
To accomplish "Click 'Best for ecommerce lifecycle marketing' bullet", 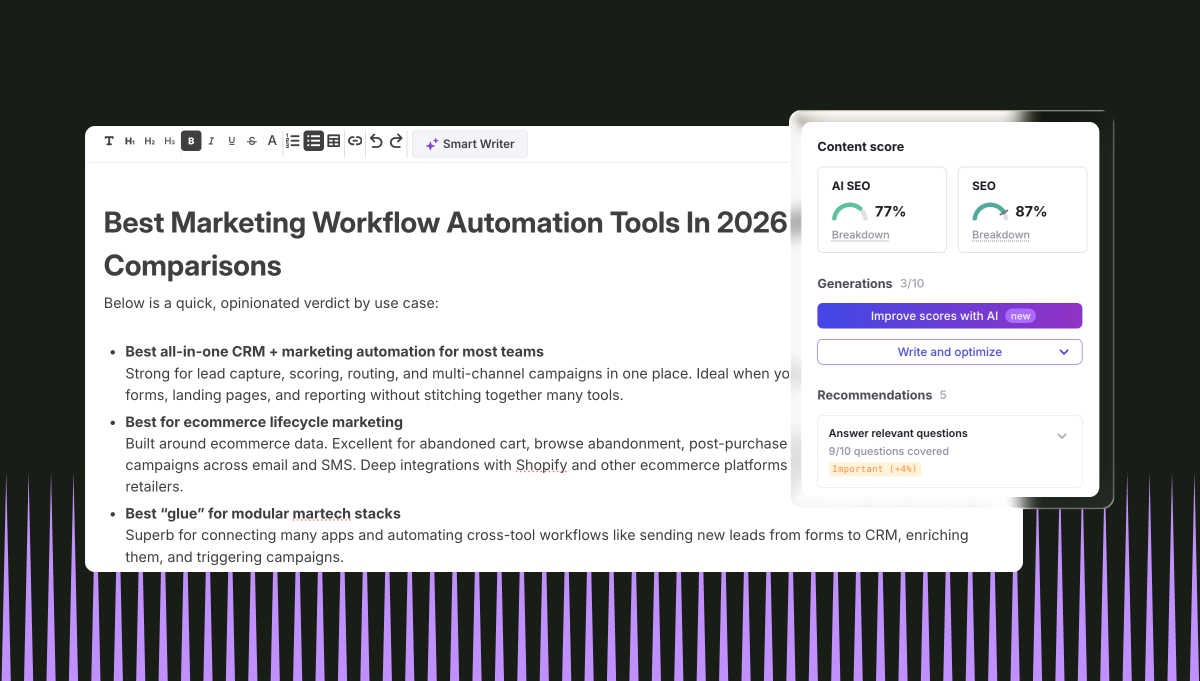I will click(x=264, y=422).
